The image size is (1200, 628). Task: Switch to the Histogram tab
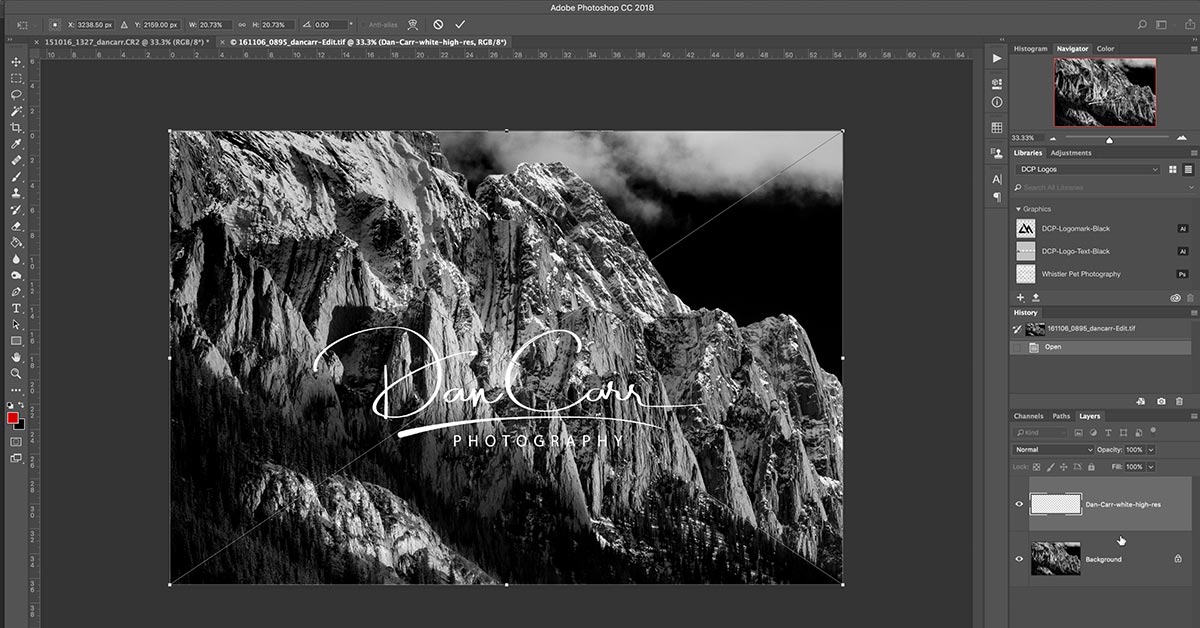click(x=1031, y=47)
